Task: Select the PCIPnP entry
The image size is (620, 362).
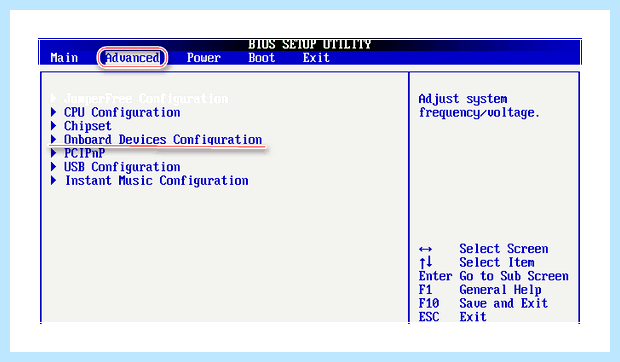Action: [85, 153]
